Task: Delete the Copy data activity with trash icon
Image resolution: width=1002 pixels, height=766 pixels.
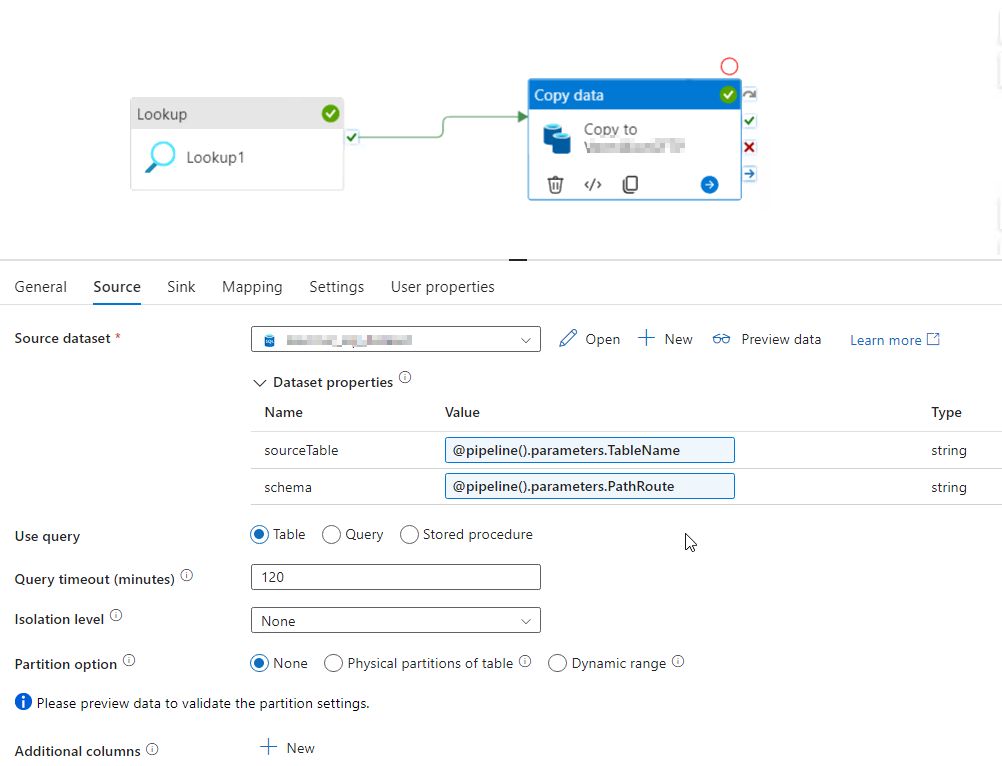Action: pos(555,185)
